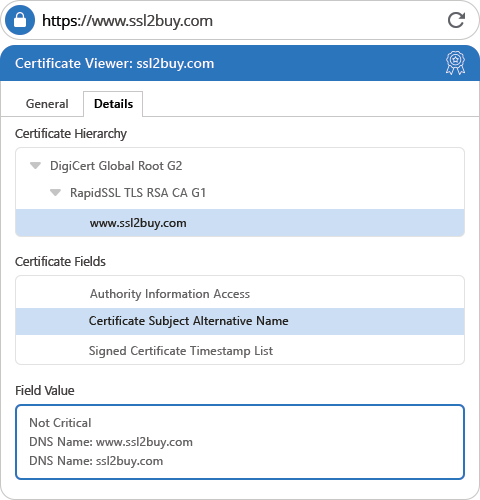Click the certificate ribbon badge icon
The image size is (480, 500).
tap(455, 63)
